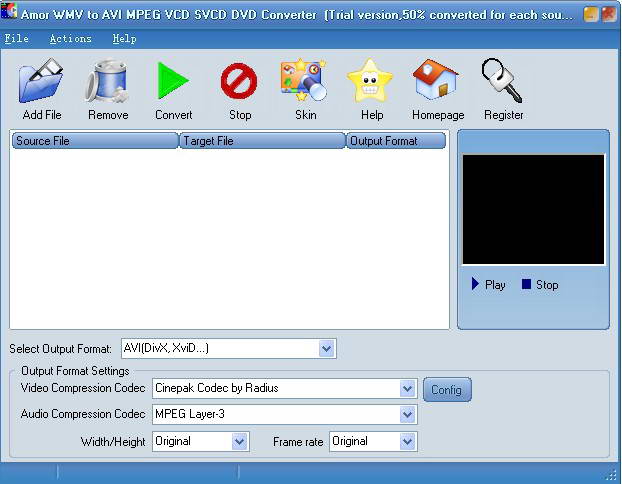622x484 pixels.
Task: Click the Remove trash can icon
Action: pos(107,81)
